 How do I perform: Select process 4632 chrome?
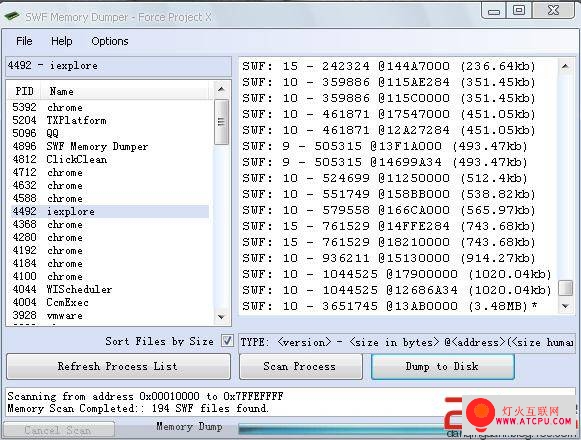click(109, 185)
